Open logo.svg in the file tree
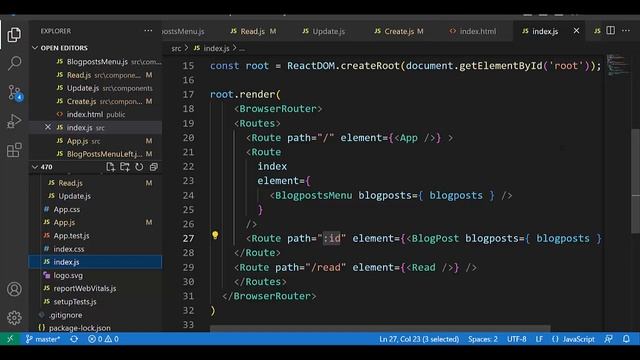The width and height of the screenshot is (640, 360). click(x=96, y=275)
